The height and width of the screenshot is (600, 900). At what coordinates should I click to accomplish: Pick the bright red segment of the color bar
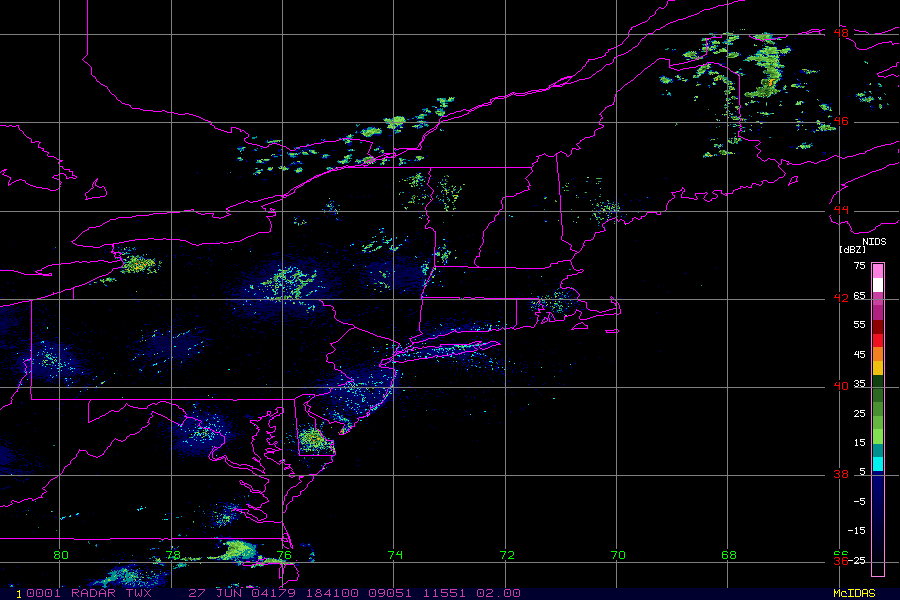pyautogui.click(x=878, y=340)
